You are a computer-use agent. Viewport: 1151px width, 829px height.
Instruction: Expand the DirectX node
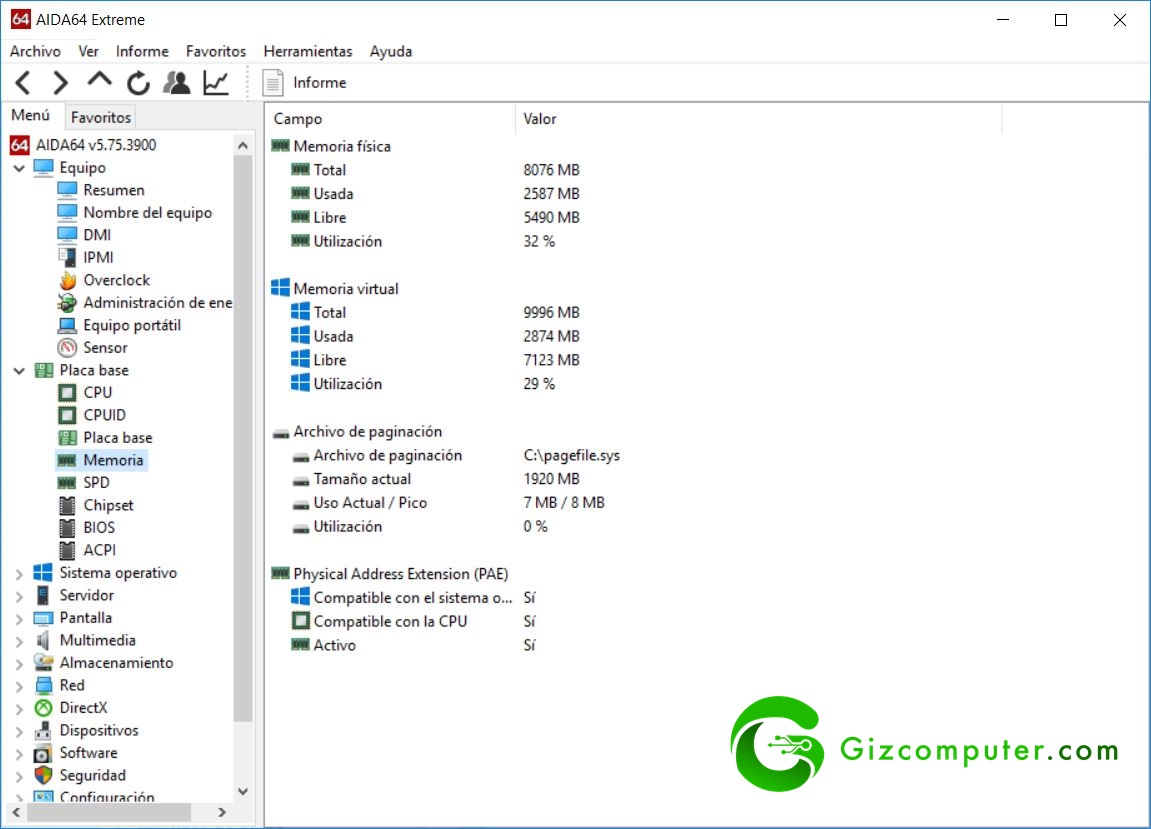(19, 709)
